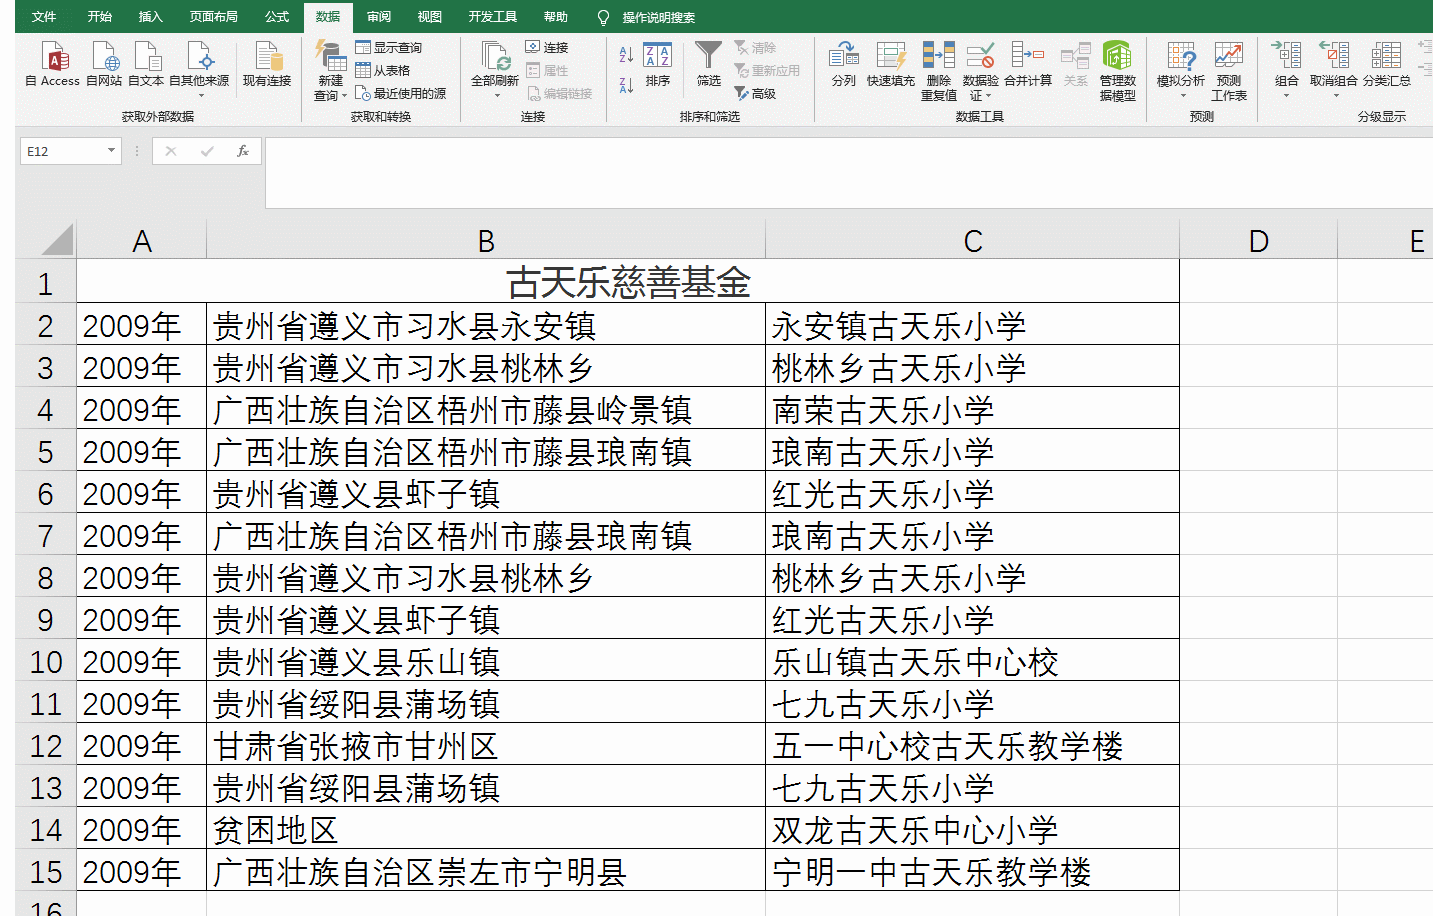The image size is (1433, 916).
Task: Select column B by its header
Action: coord(486,241)
